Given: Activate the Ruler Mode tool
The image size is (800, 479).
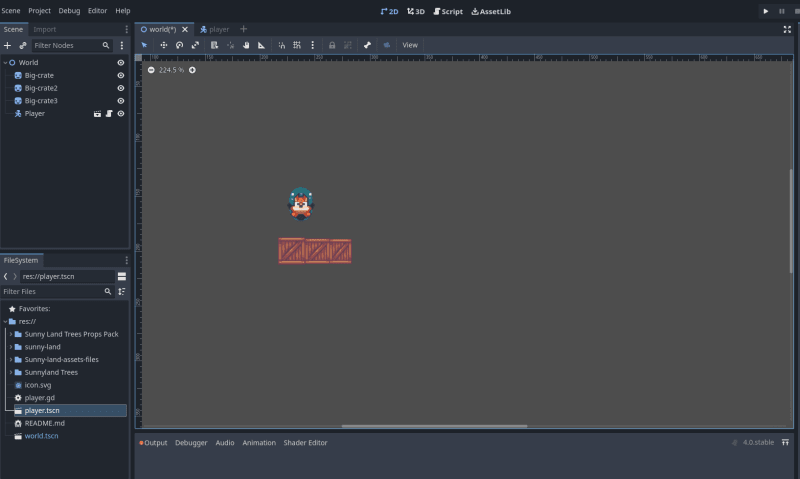Looking at the screenshot, I should tap(261, 45).
